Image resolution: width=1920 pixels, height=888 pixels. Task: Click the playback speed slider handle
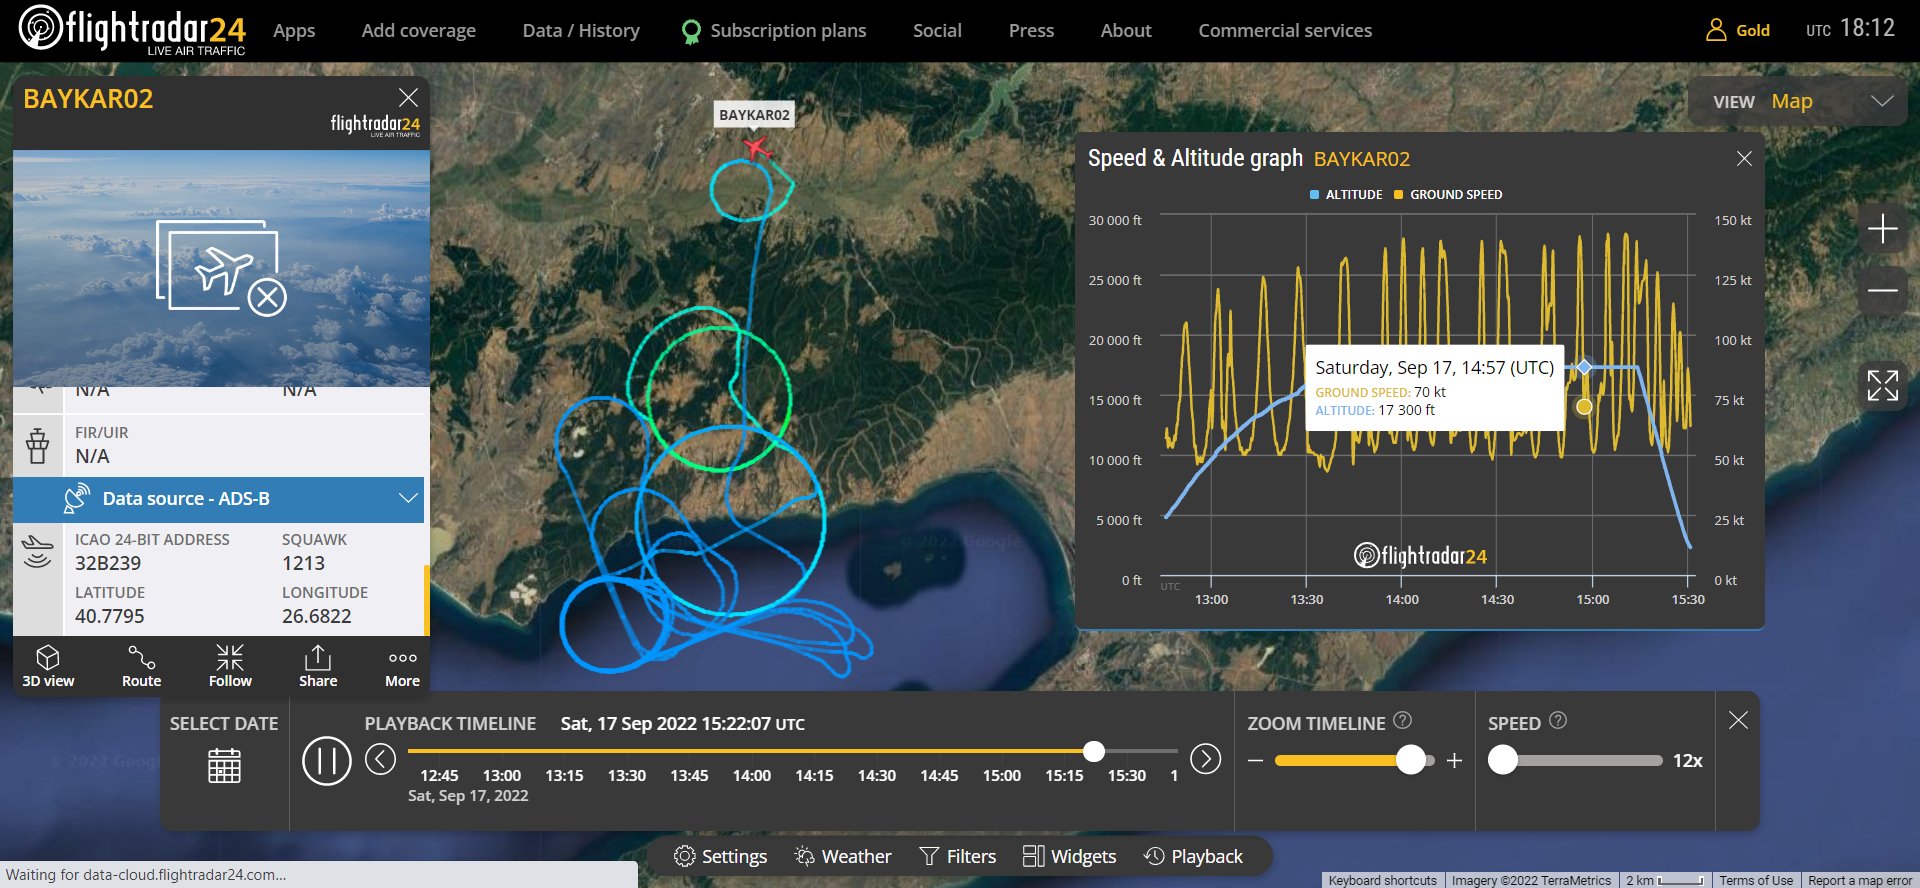pyautogui.click(x=1502, y=760)
